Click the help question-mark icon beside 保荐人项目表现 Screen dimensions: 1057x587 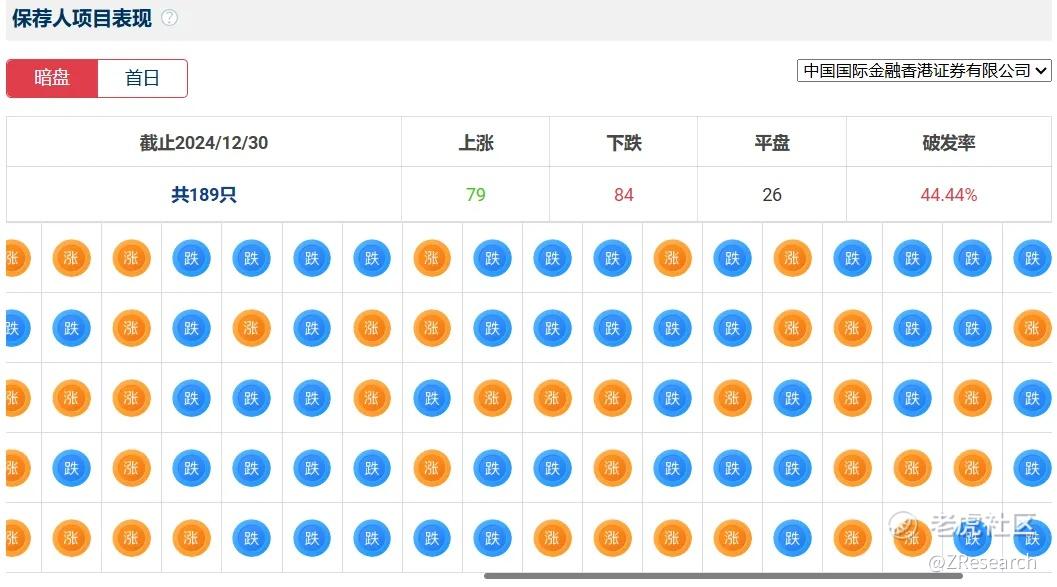(169, 18)
